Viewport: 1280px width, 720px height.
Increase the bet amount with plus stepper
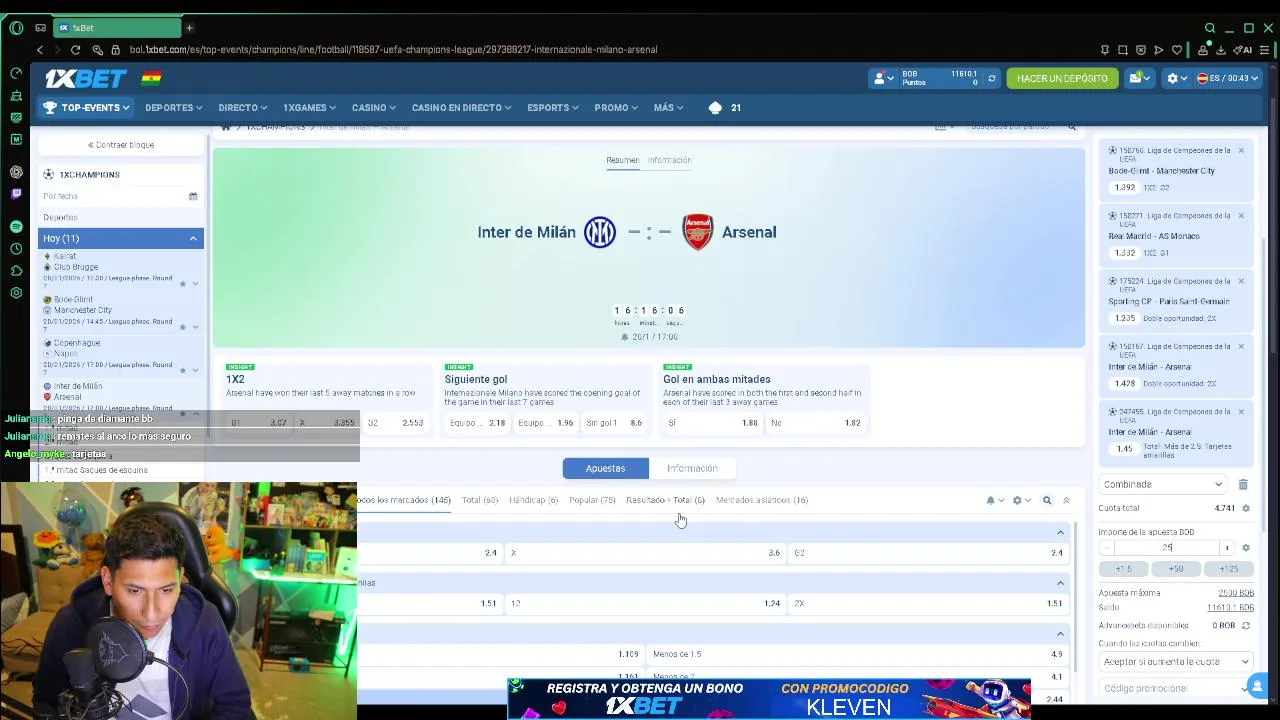pyautogui.click(x=1227, y=548)
